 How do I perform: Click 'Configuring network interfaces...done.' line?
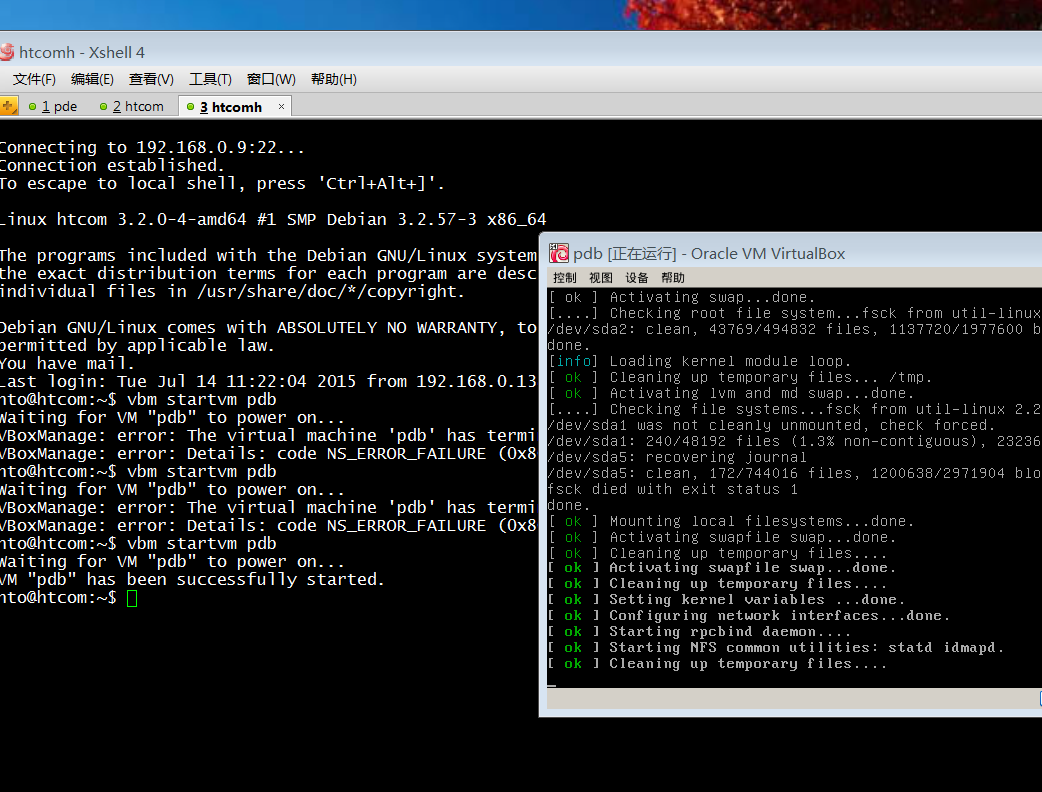pyautogui.click(x=749, y=616)
